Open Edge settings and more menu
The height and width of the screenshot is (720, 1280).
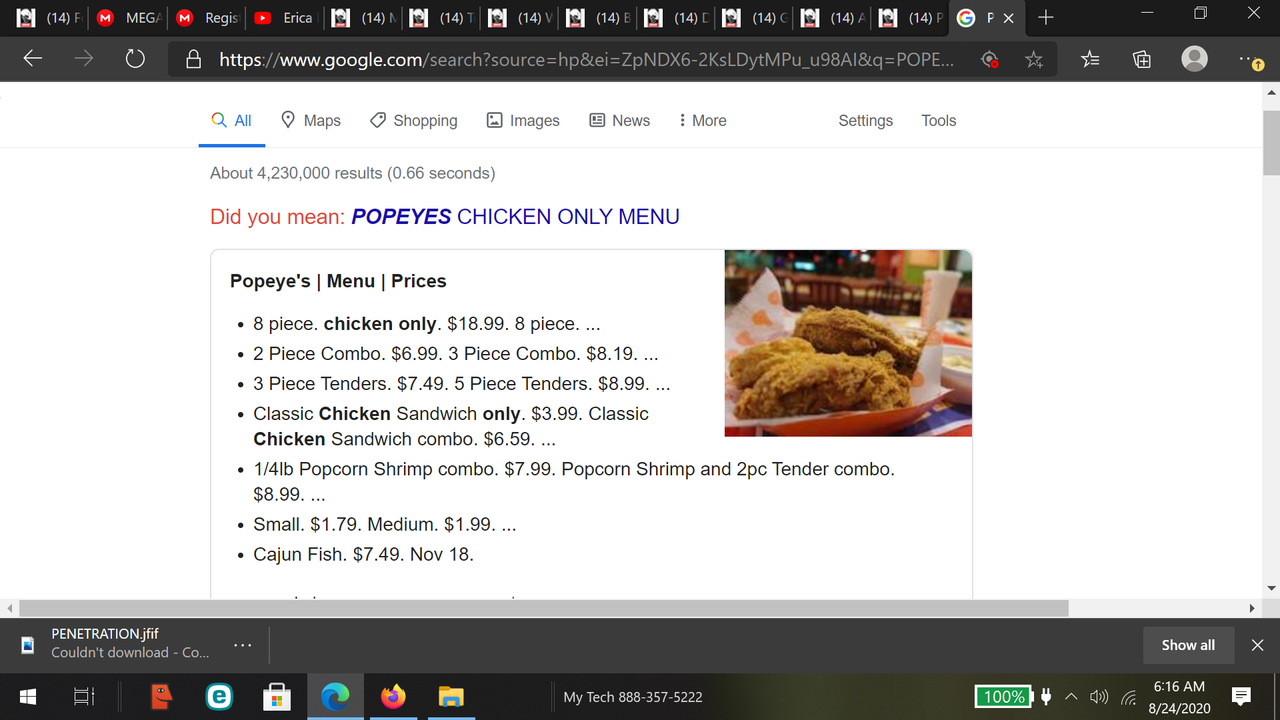point(1250,60)
